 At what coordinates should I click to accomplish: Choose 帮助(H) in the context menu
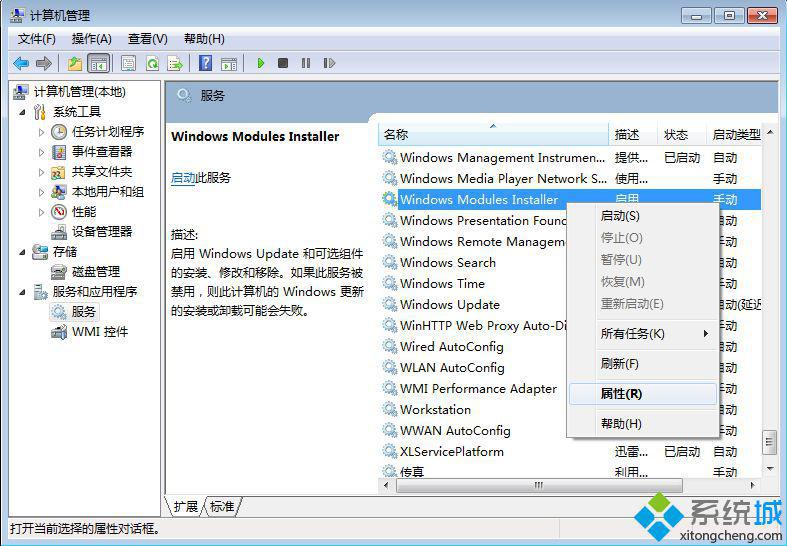pos(642,424)
